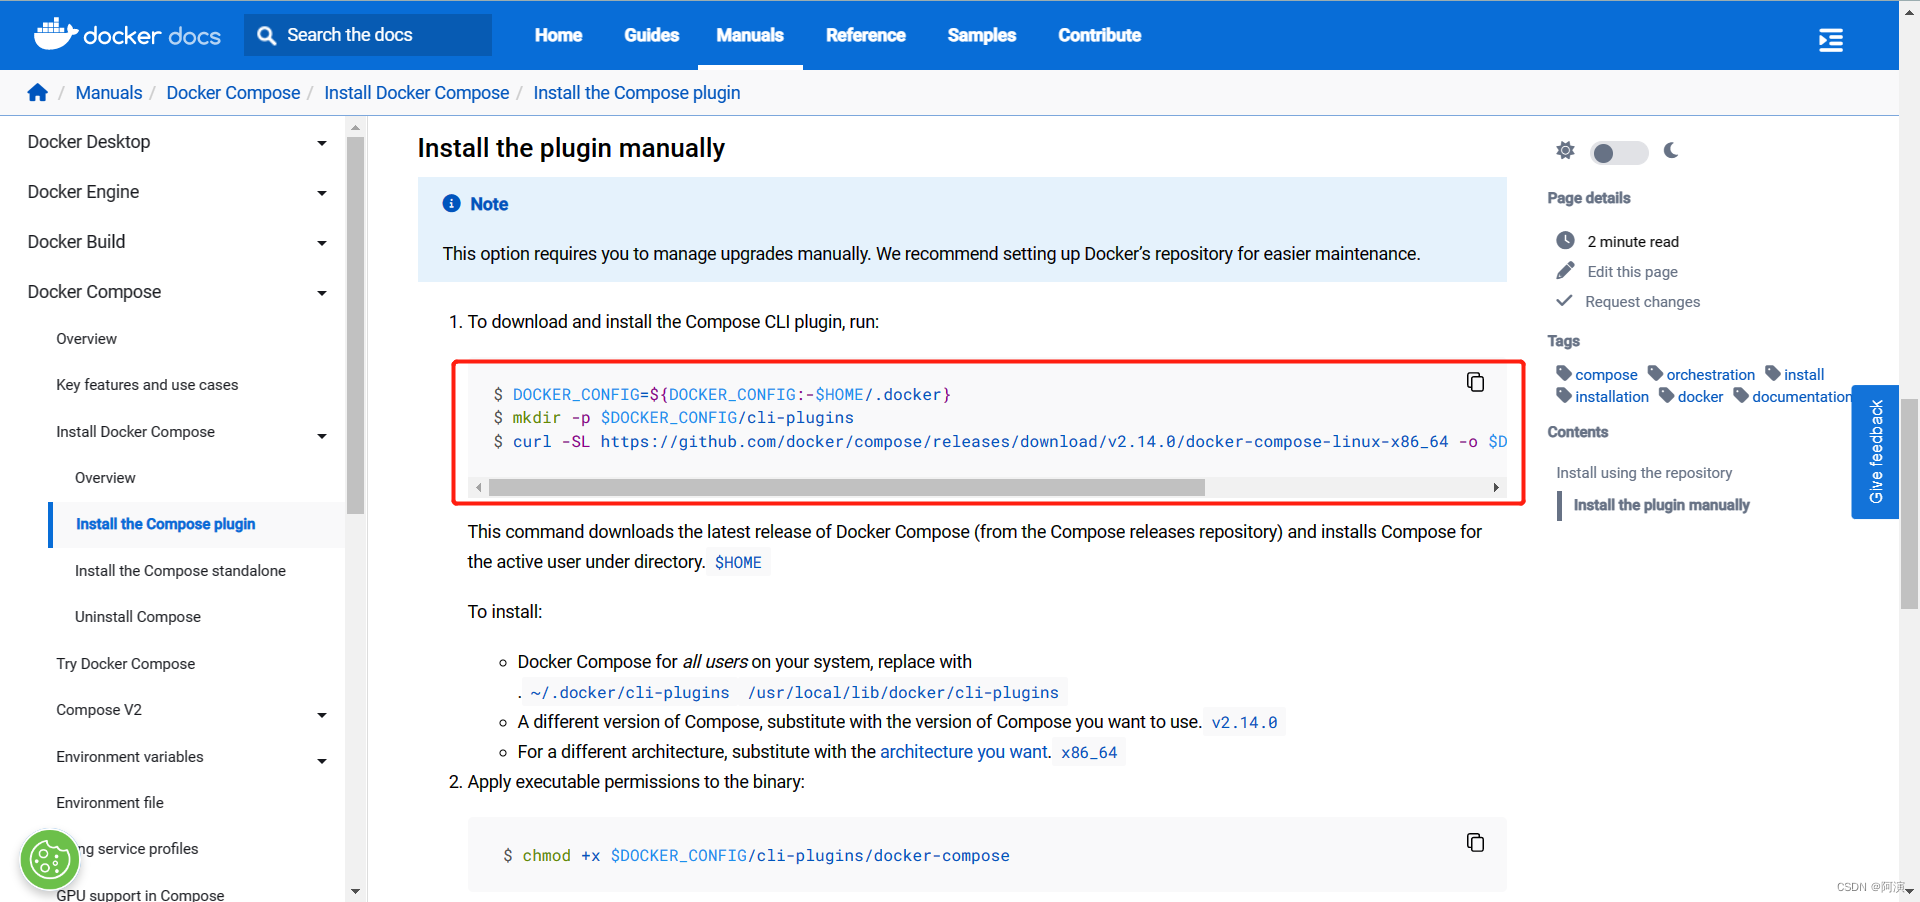Copy the chmod command code block
The width and height of the screenshot is (1920, 902).
1475,842
